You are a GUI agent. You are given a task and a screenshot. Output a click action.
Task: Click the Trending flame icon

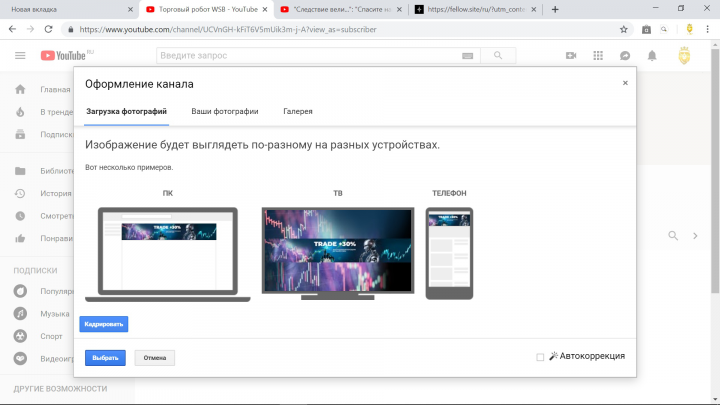[20, 112]
